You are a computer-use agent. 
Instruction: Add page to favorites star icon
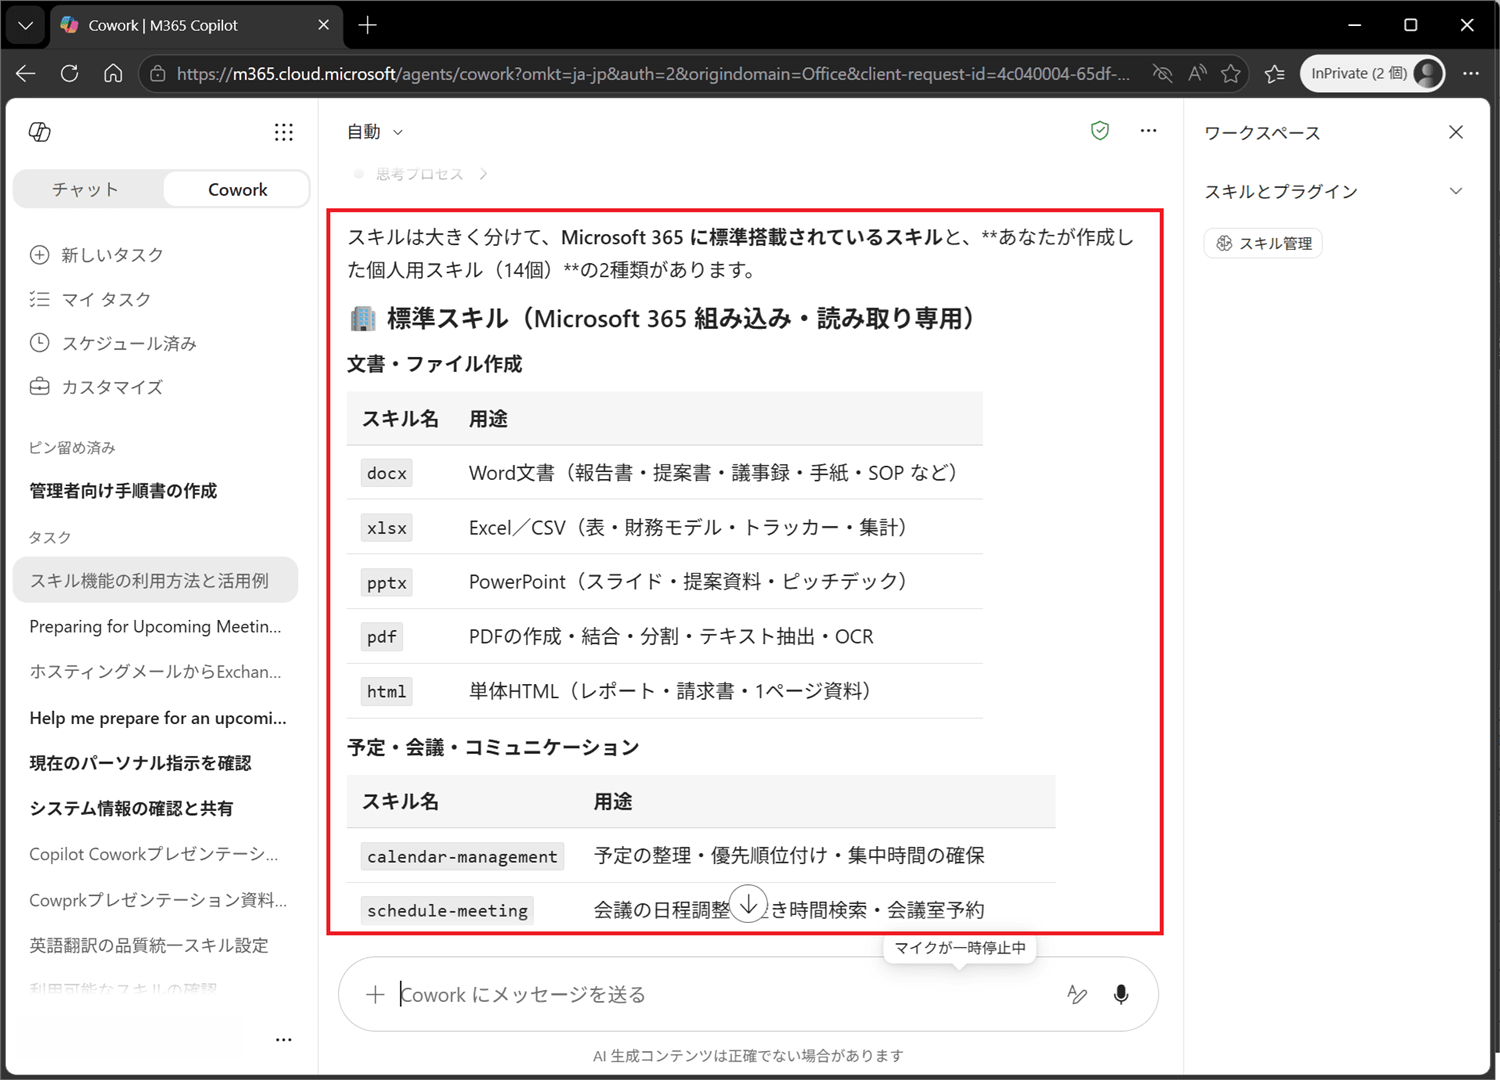1231,73
